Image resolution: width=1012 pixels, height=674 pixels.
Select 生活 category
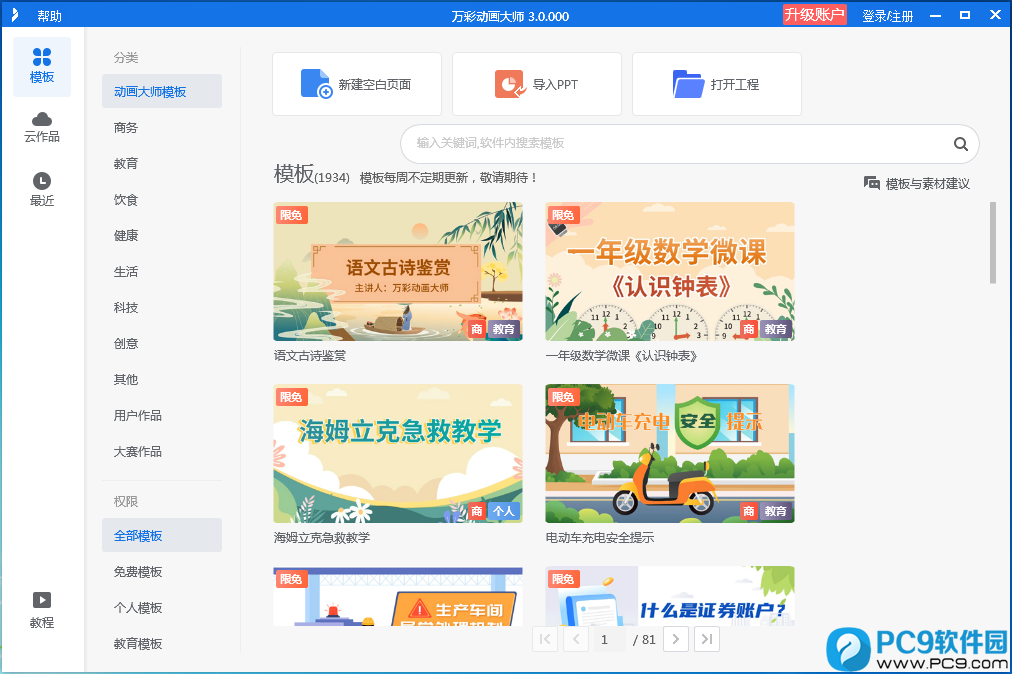(x=126, y=271)
